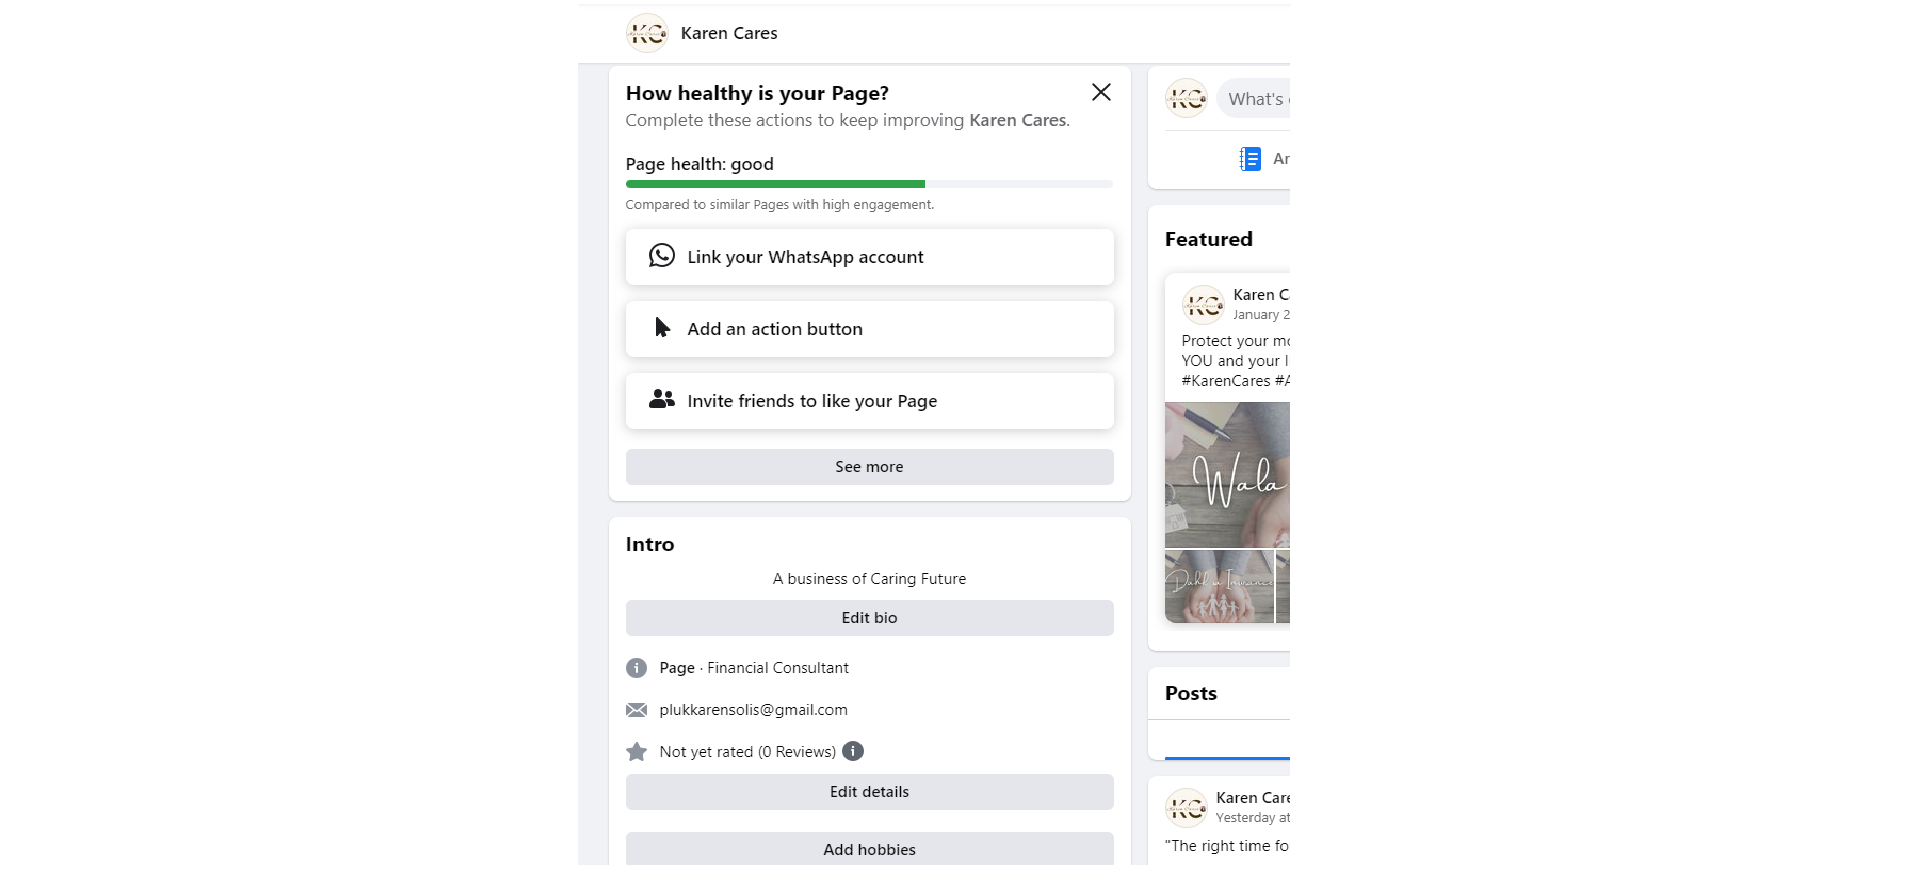Screen dimensions: 1914x885
Task: Open the featured Wala post image
Action: [x=1228, y=475]
